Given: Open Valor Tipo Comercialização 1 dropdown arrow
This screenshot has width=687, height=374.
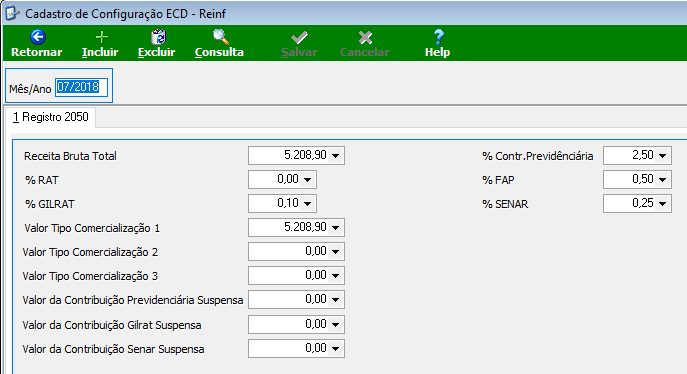Looking at the screenshot, I should tap(336, 228).
